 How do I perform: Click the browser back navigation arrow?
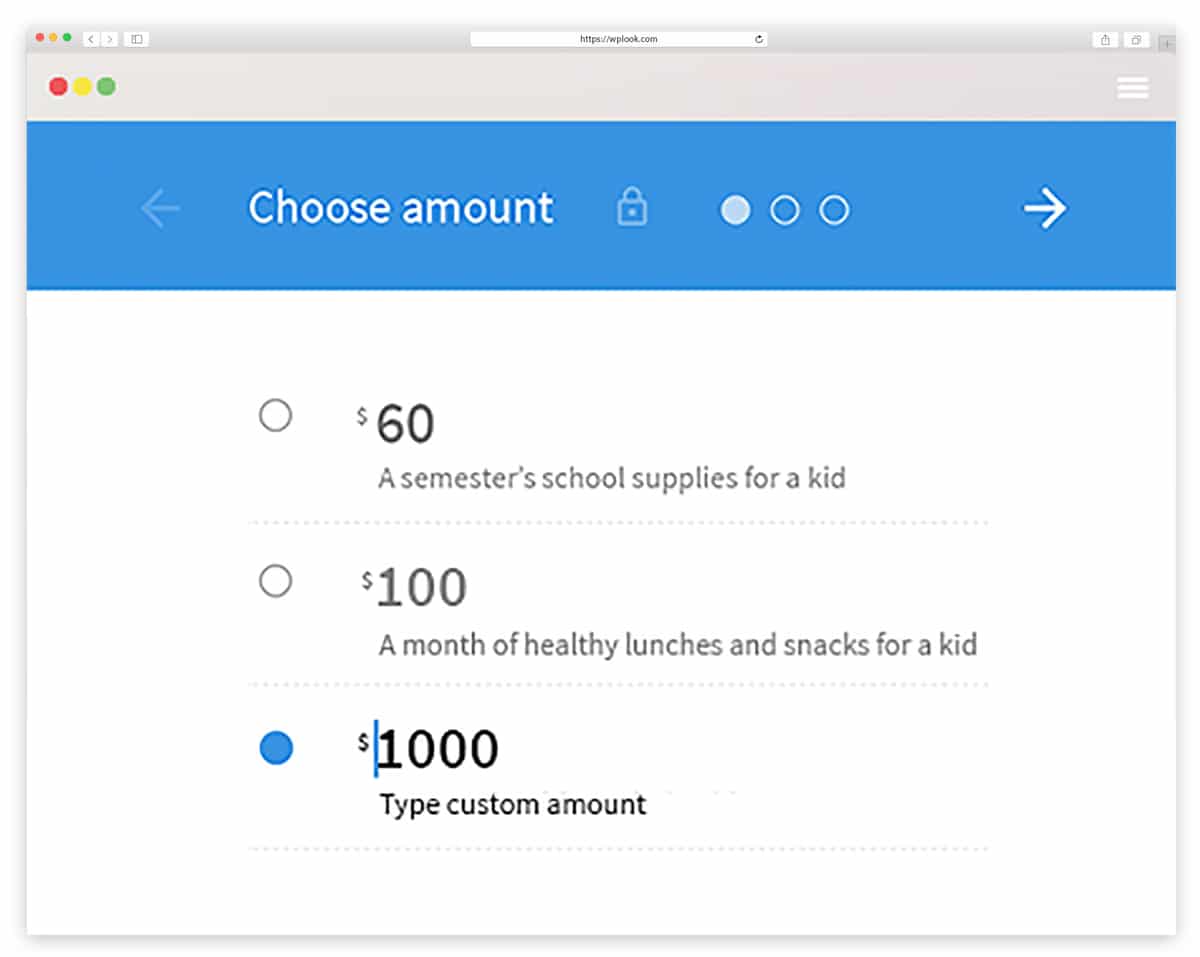(x=91, y=39)
